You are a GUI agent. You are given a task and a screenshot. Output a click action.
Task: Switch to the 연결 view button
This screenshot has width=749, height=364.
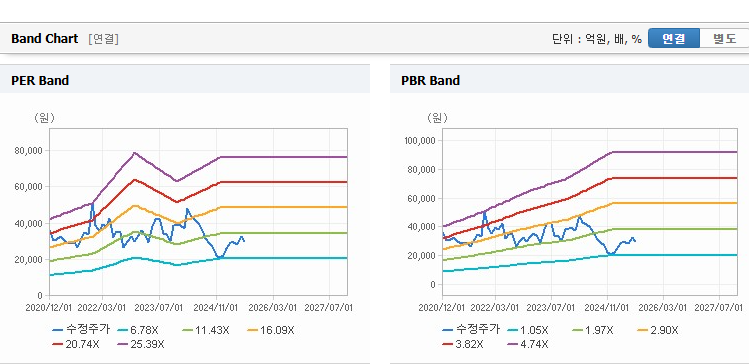tap(674, 39)
